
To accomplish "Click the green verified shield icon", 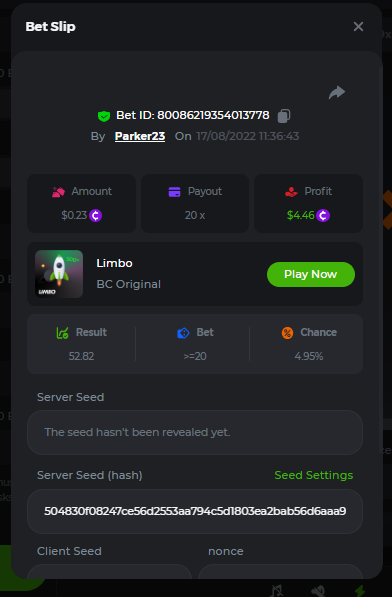I will 104,116.
